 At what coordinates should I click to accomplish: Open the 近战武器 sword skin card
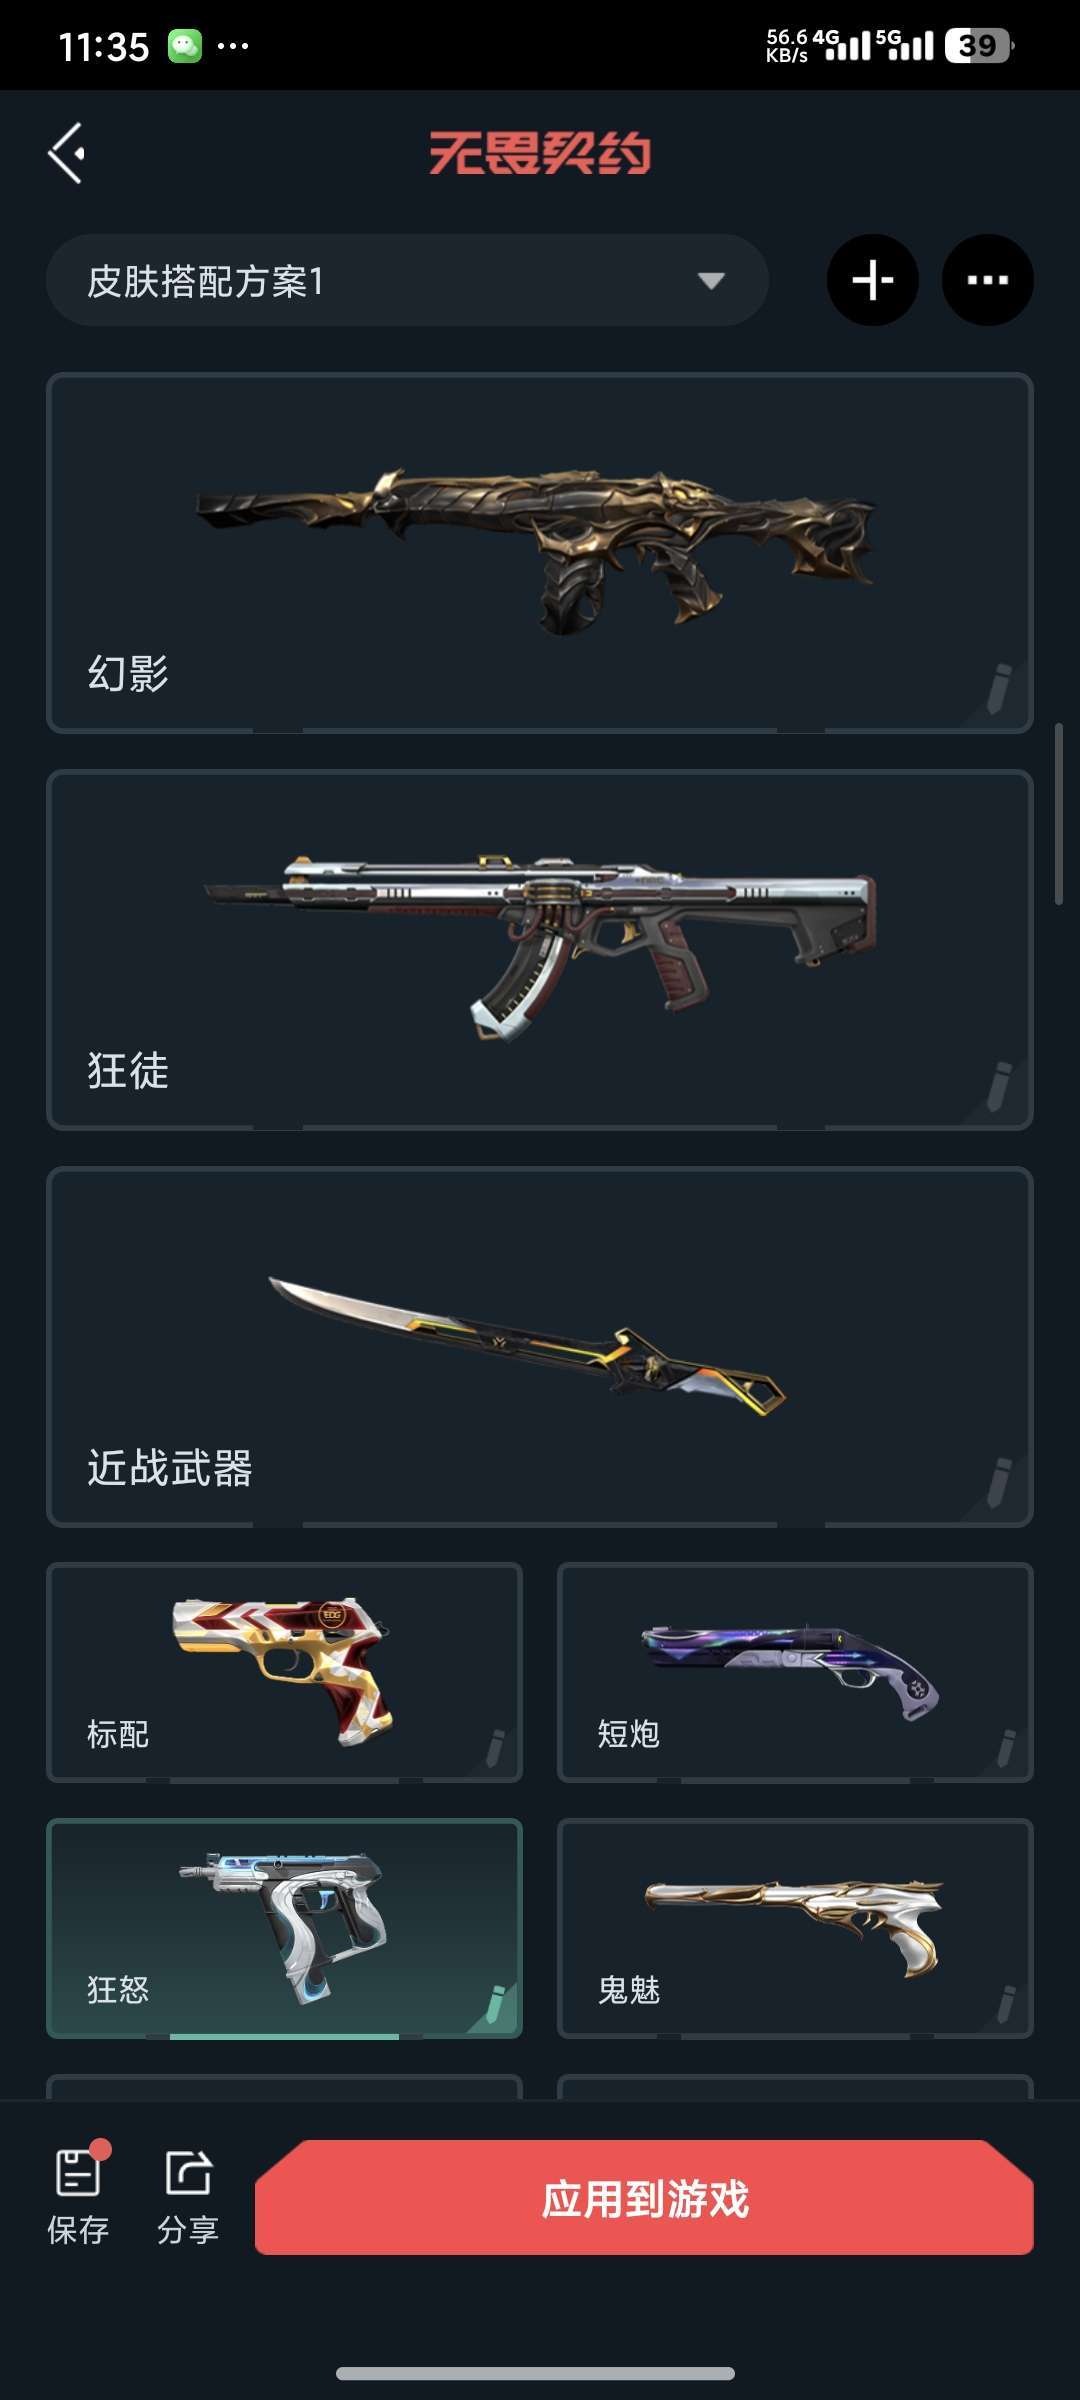pyautogui.click(x=540, y=1347)
